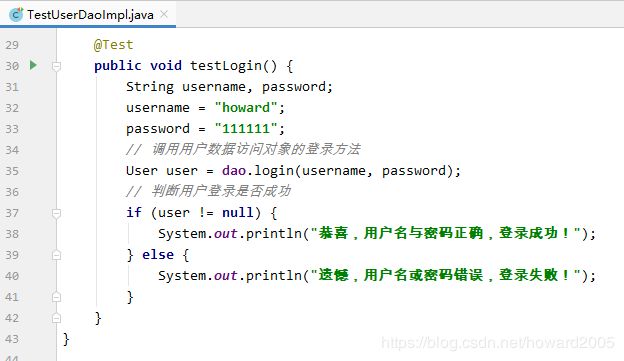The image size is (624, 361).
Task: Click the fold end marker on line 41
Action: (x=57, y=297)
